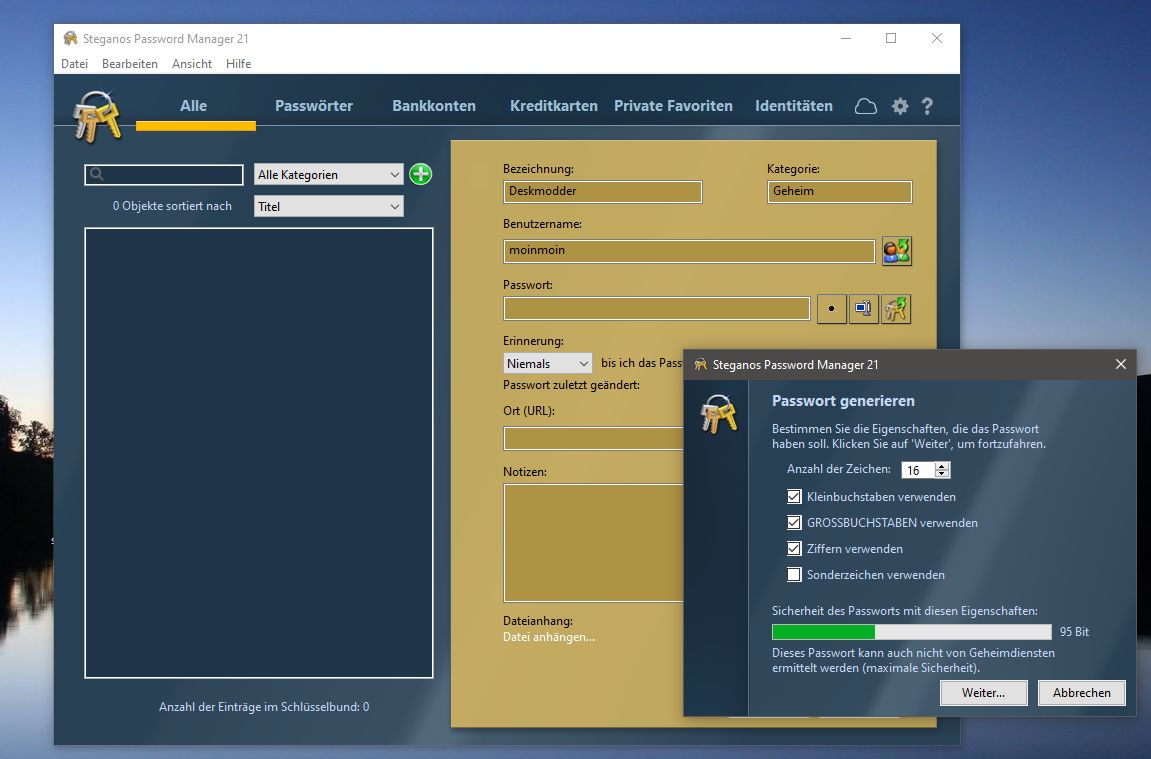Viewport: 1151px width, 759px height.
Task: Switch to the Private Favoriten tab
Action: click(673, 106)
